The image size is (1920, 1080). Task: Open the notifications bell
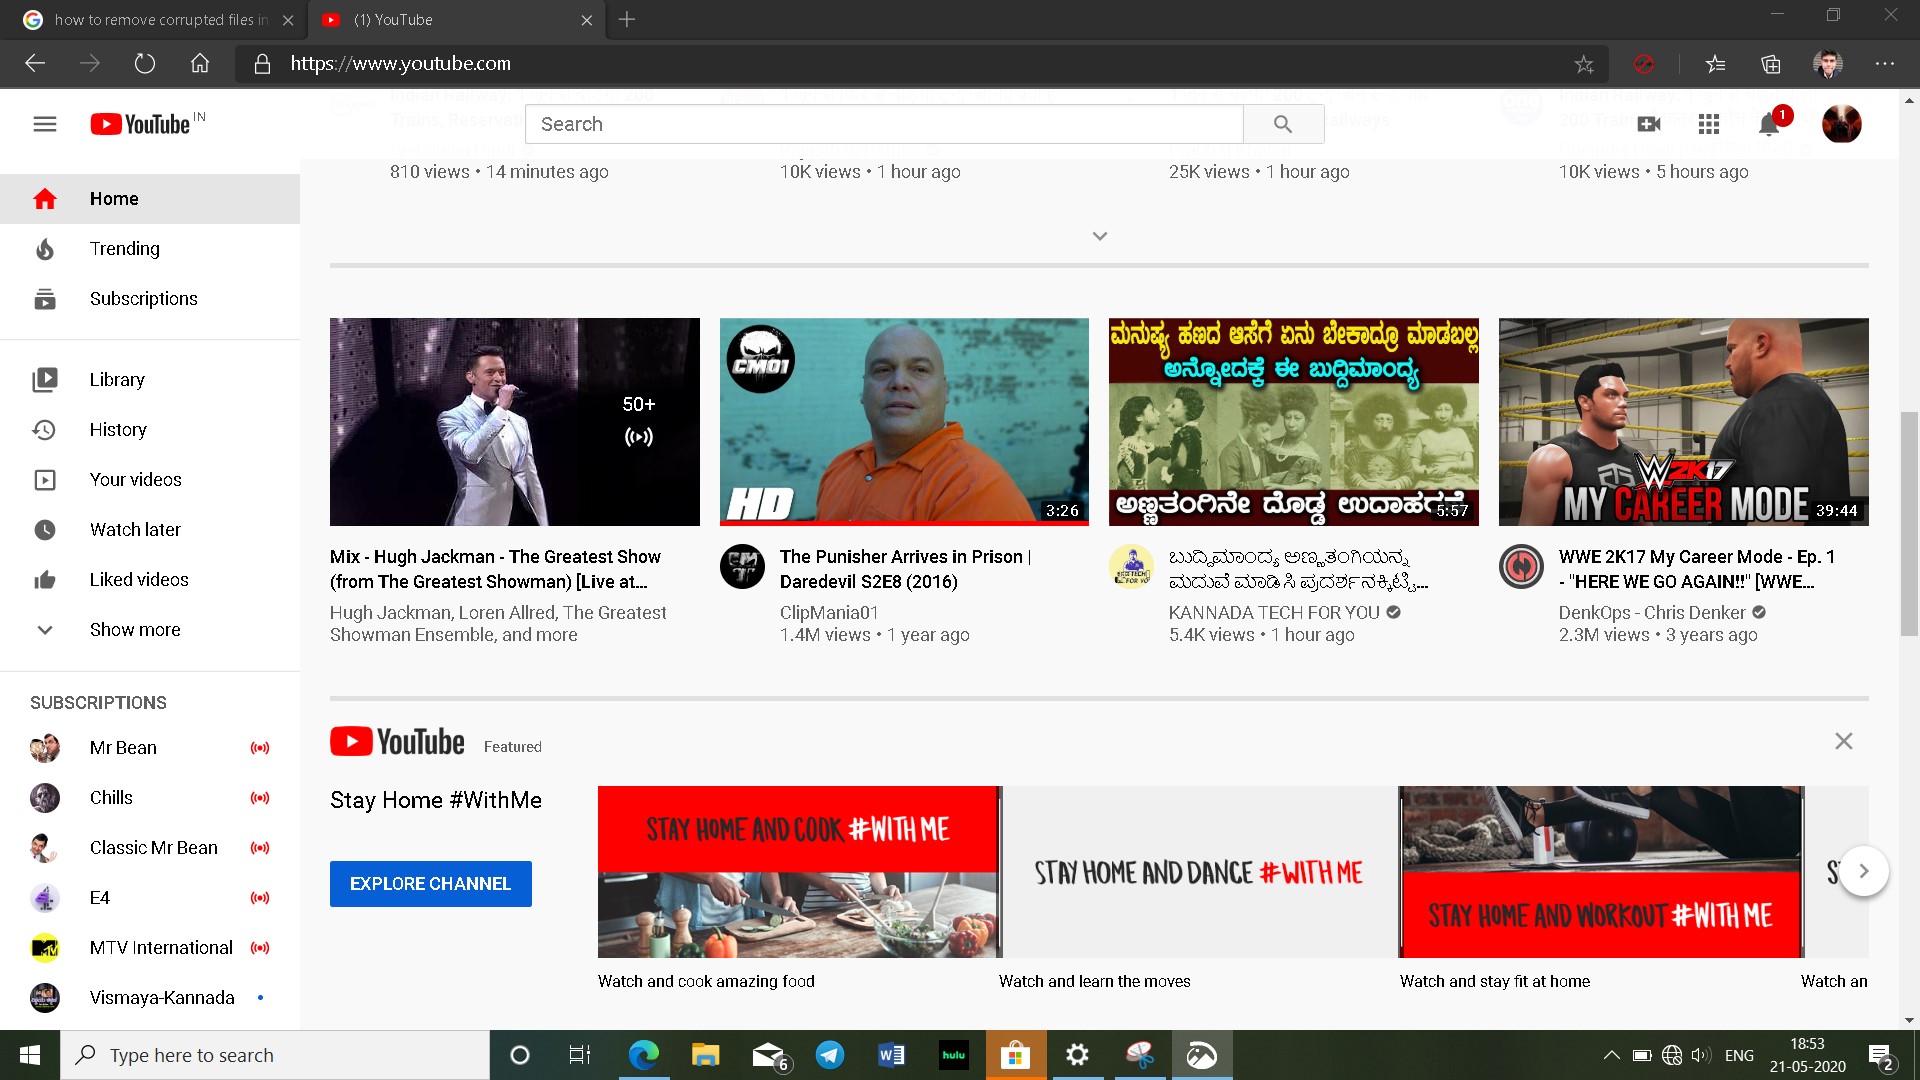[x=1769, y=124]
